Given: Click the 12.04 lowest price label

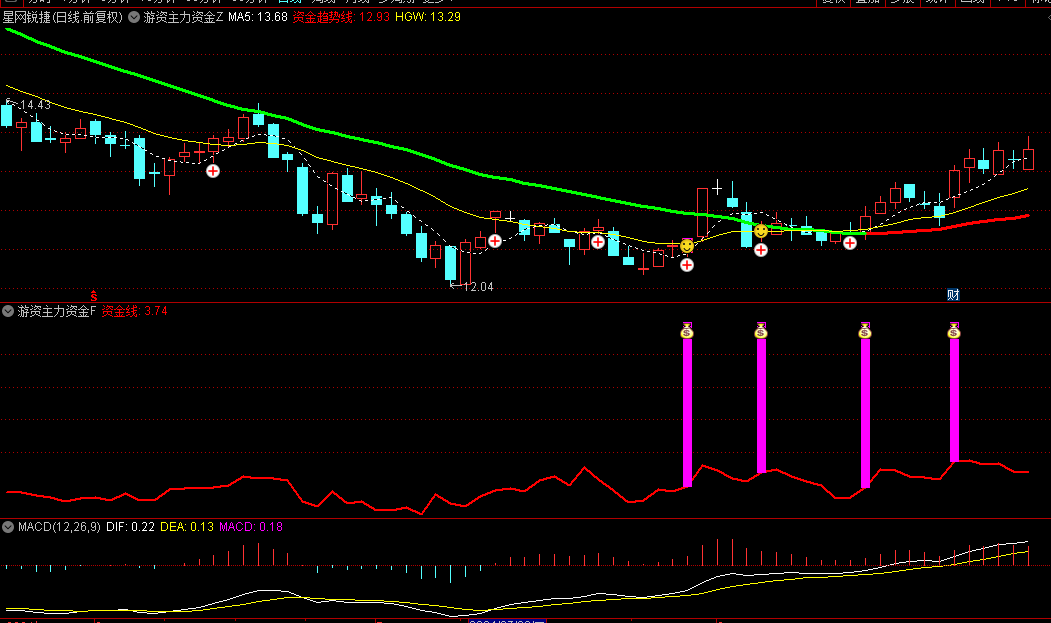Looking at the screenshot, I should pos(479,287).
